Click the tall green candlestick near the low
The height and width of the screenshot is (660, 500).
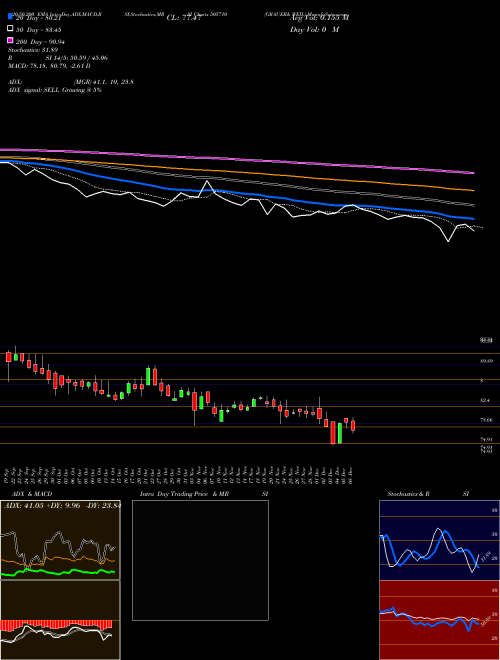(x=340, y=433)
